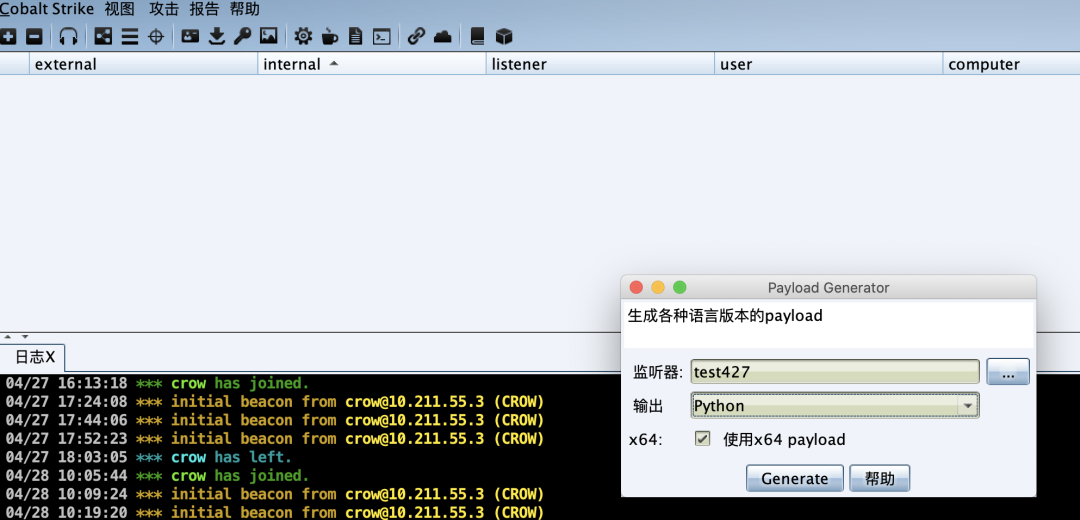The width and height of the screenshot is (1080, 520).
Task: Click the log entry at 04/28 10:19:20
Action: click(275, 513)
